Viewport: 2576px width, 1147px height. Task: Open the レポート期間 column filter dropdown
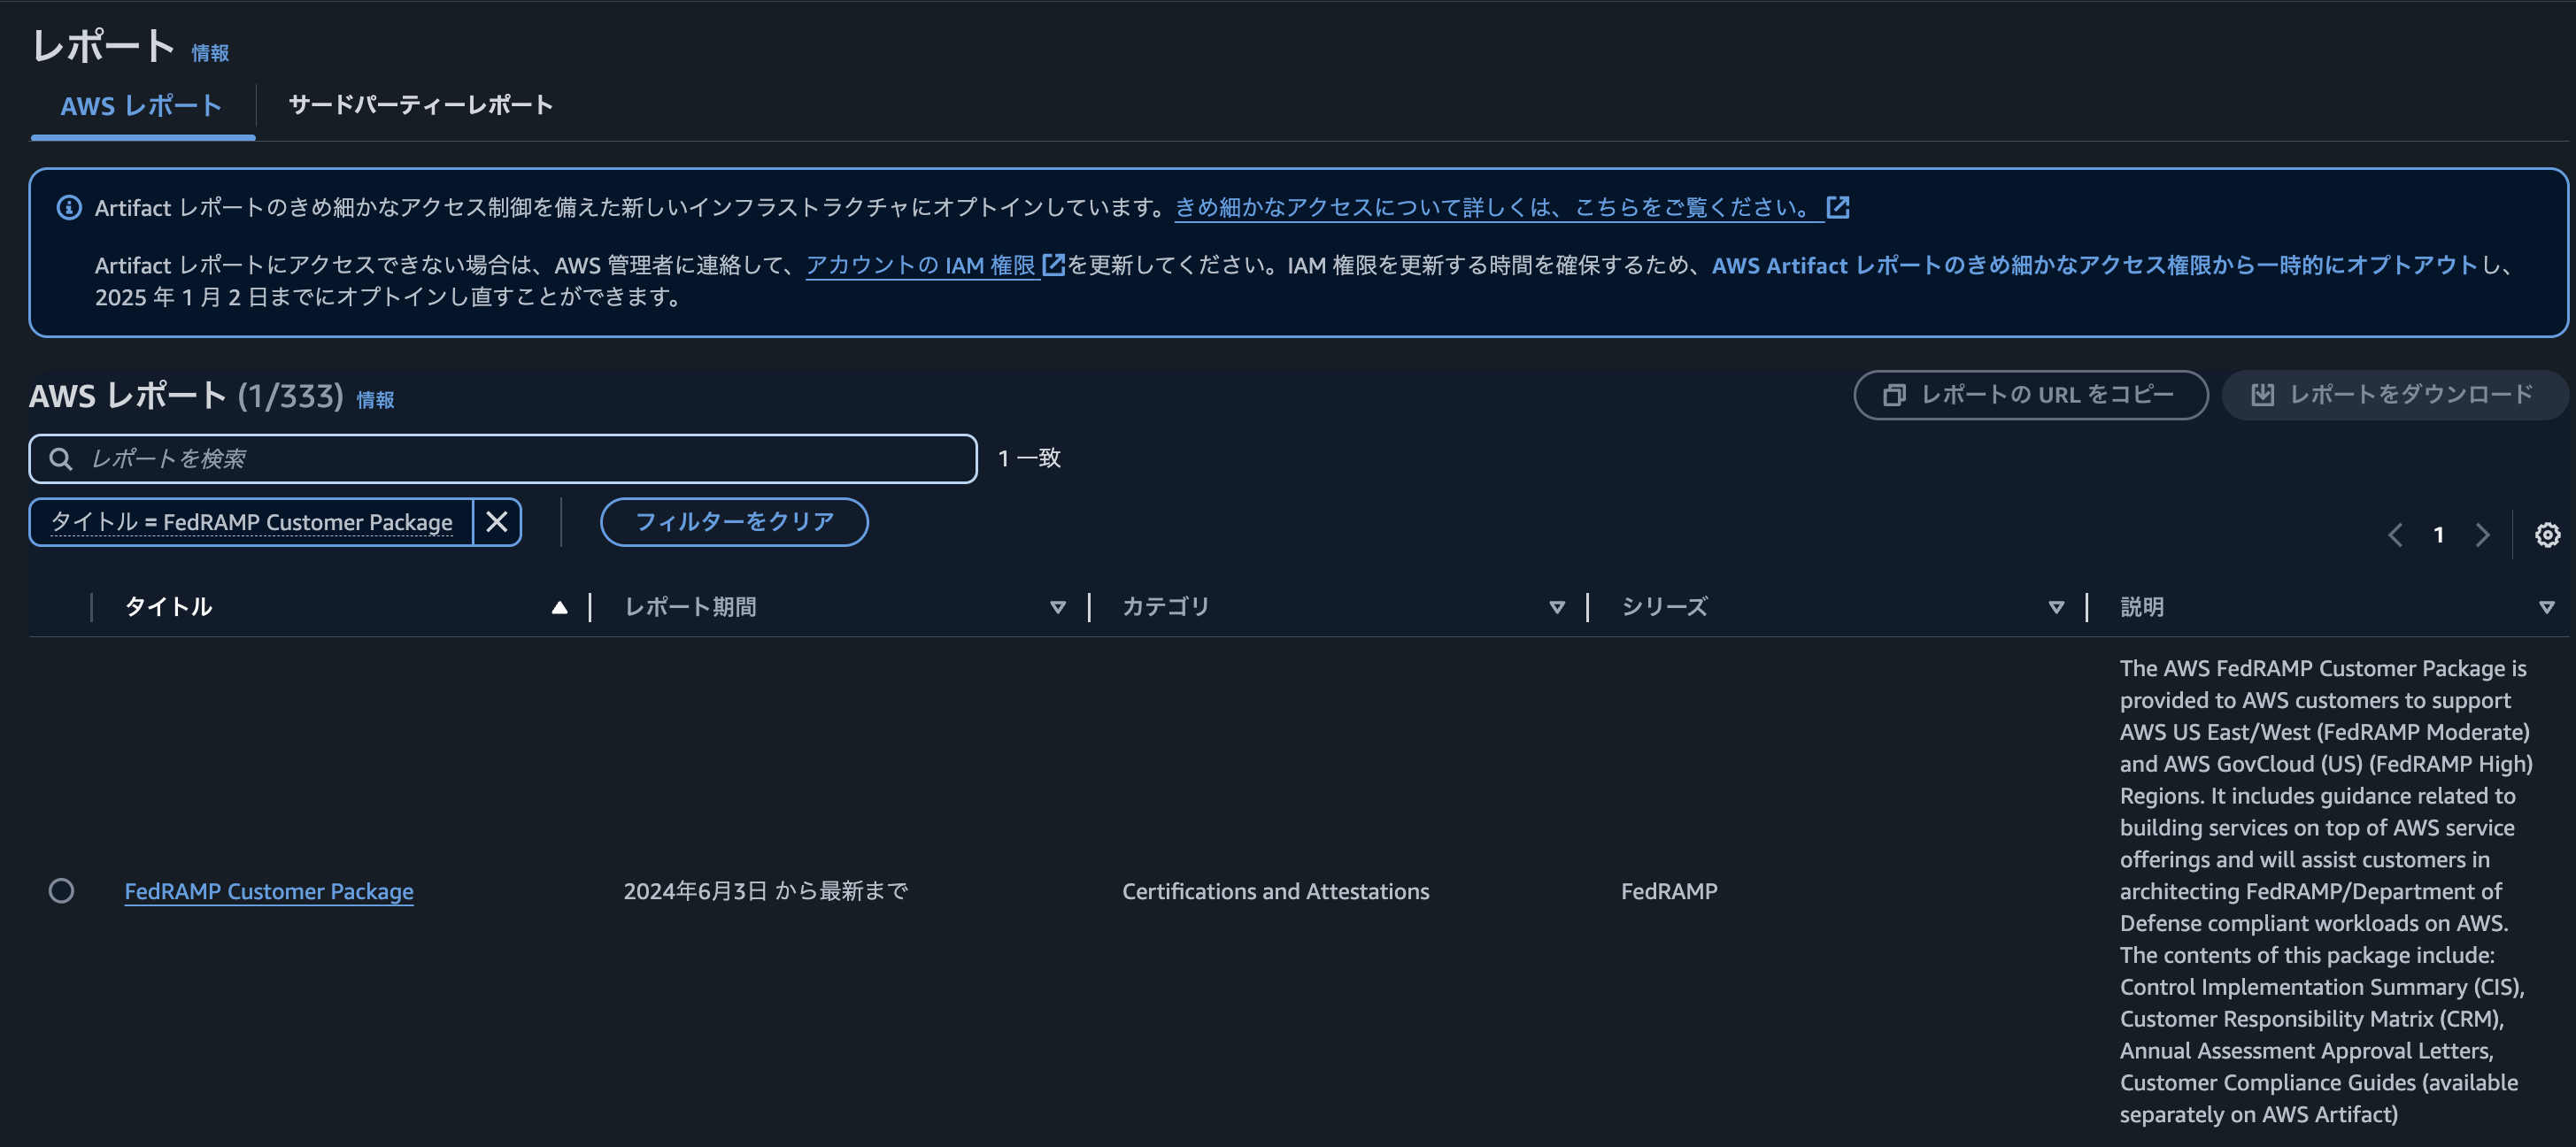click(x=1057, y=606)
